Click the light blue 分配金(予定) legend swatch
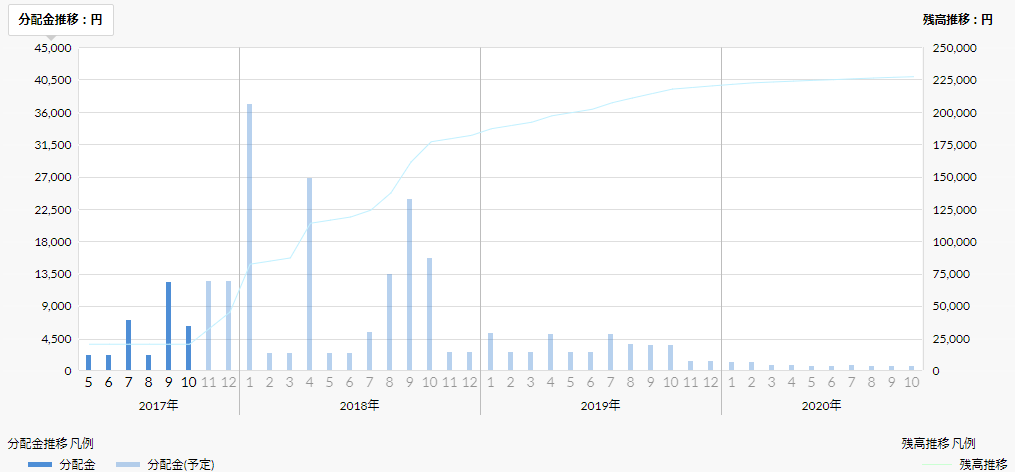This screenshot has height=472, width=1015. coord(128,464)
